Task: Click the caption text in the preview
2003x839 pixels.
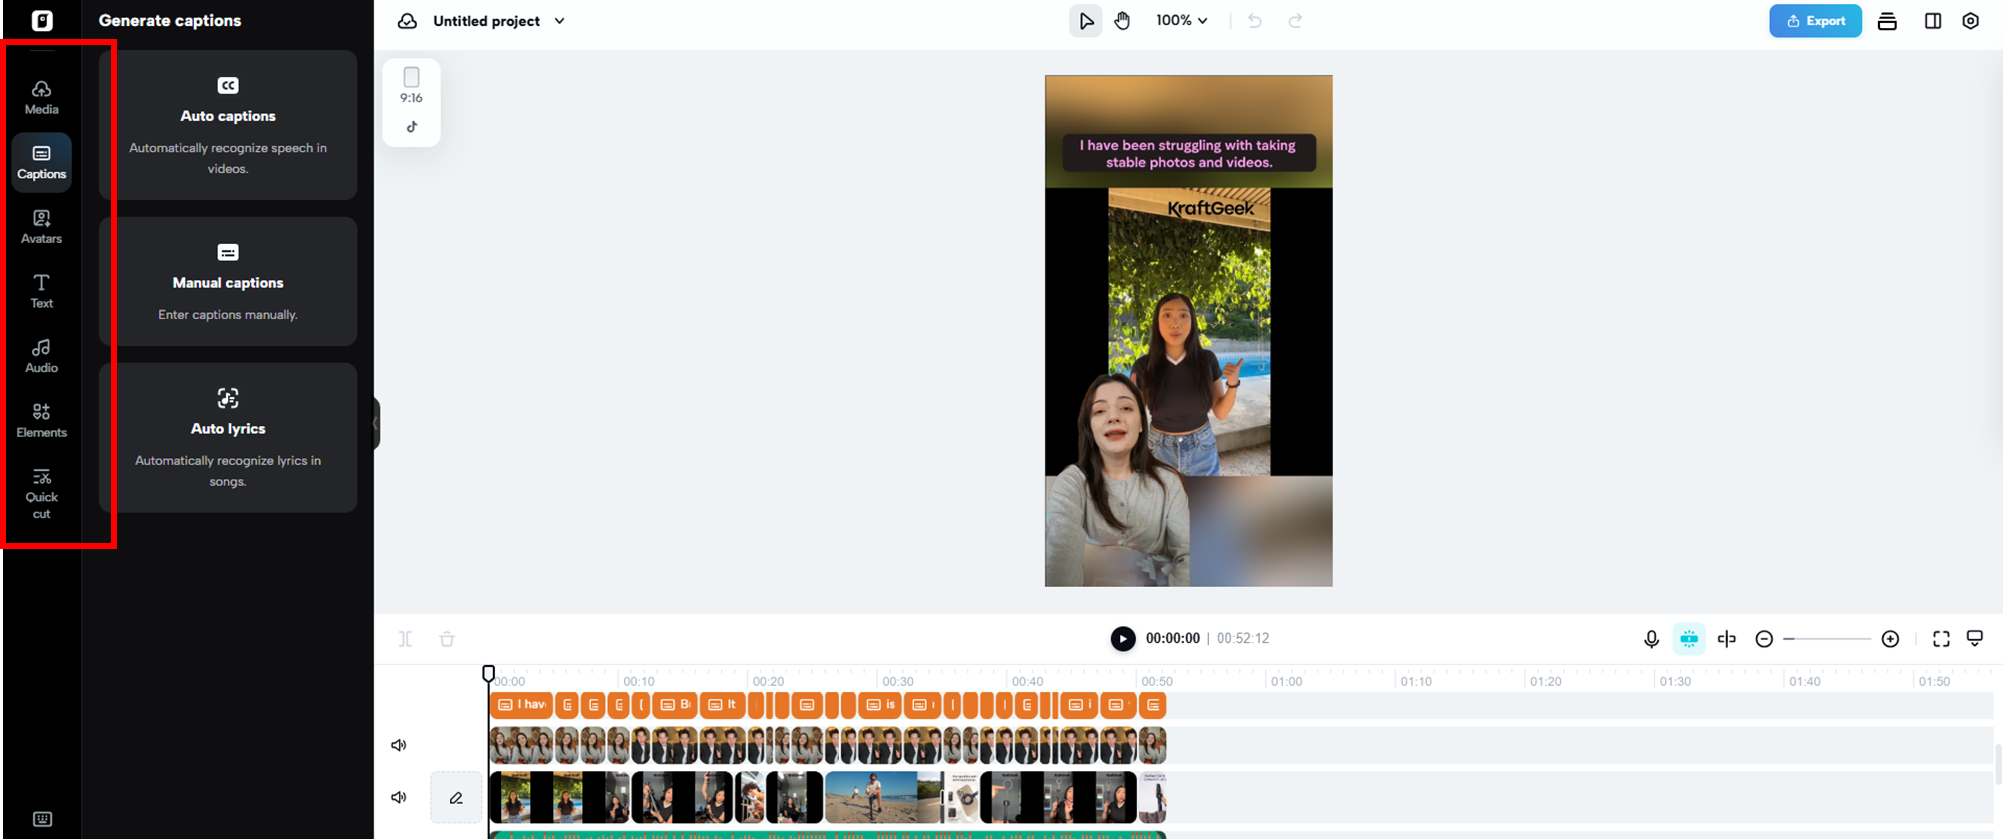Action: pyautogui.click(x=1188, y=154)
